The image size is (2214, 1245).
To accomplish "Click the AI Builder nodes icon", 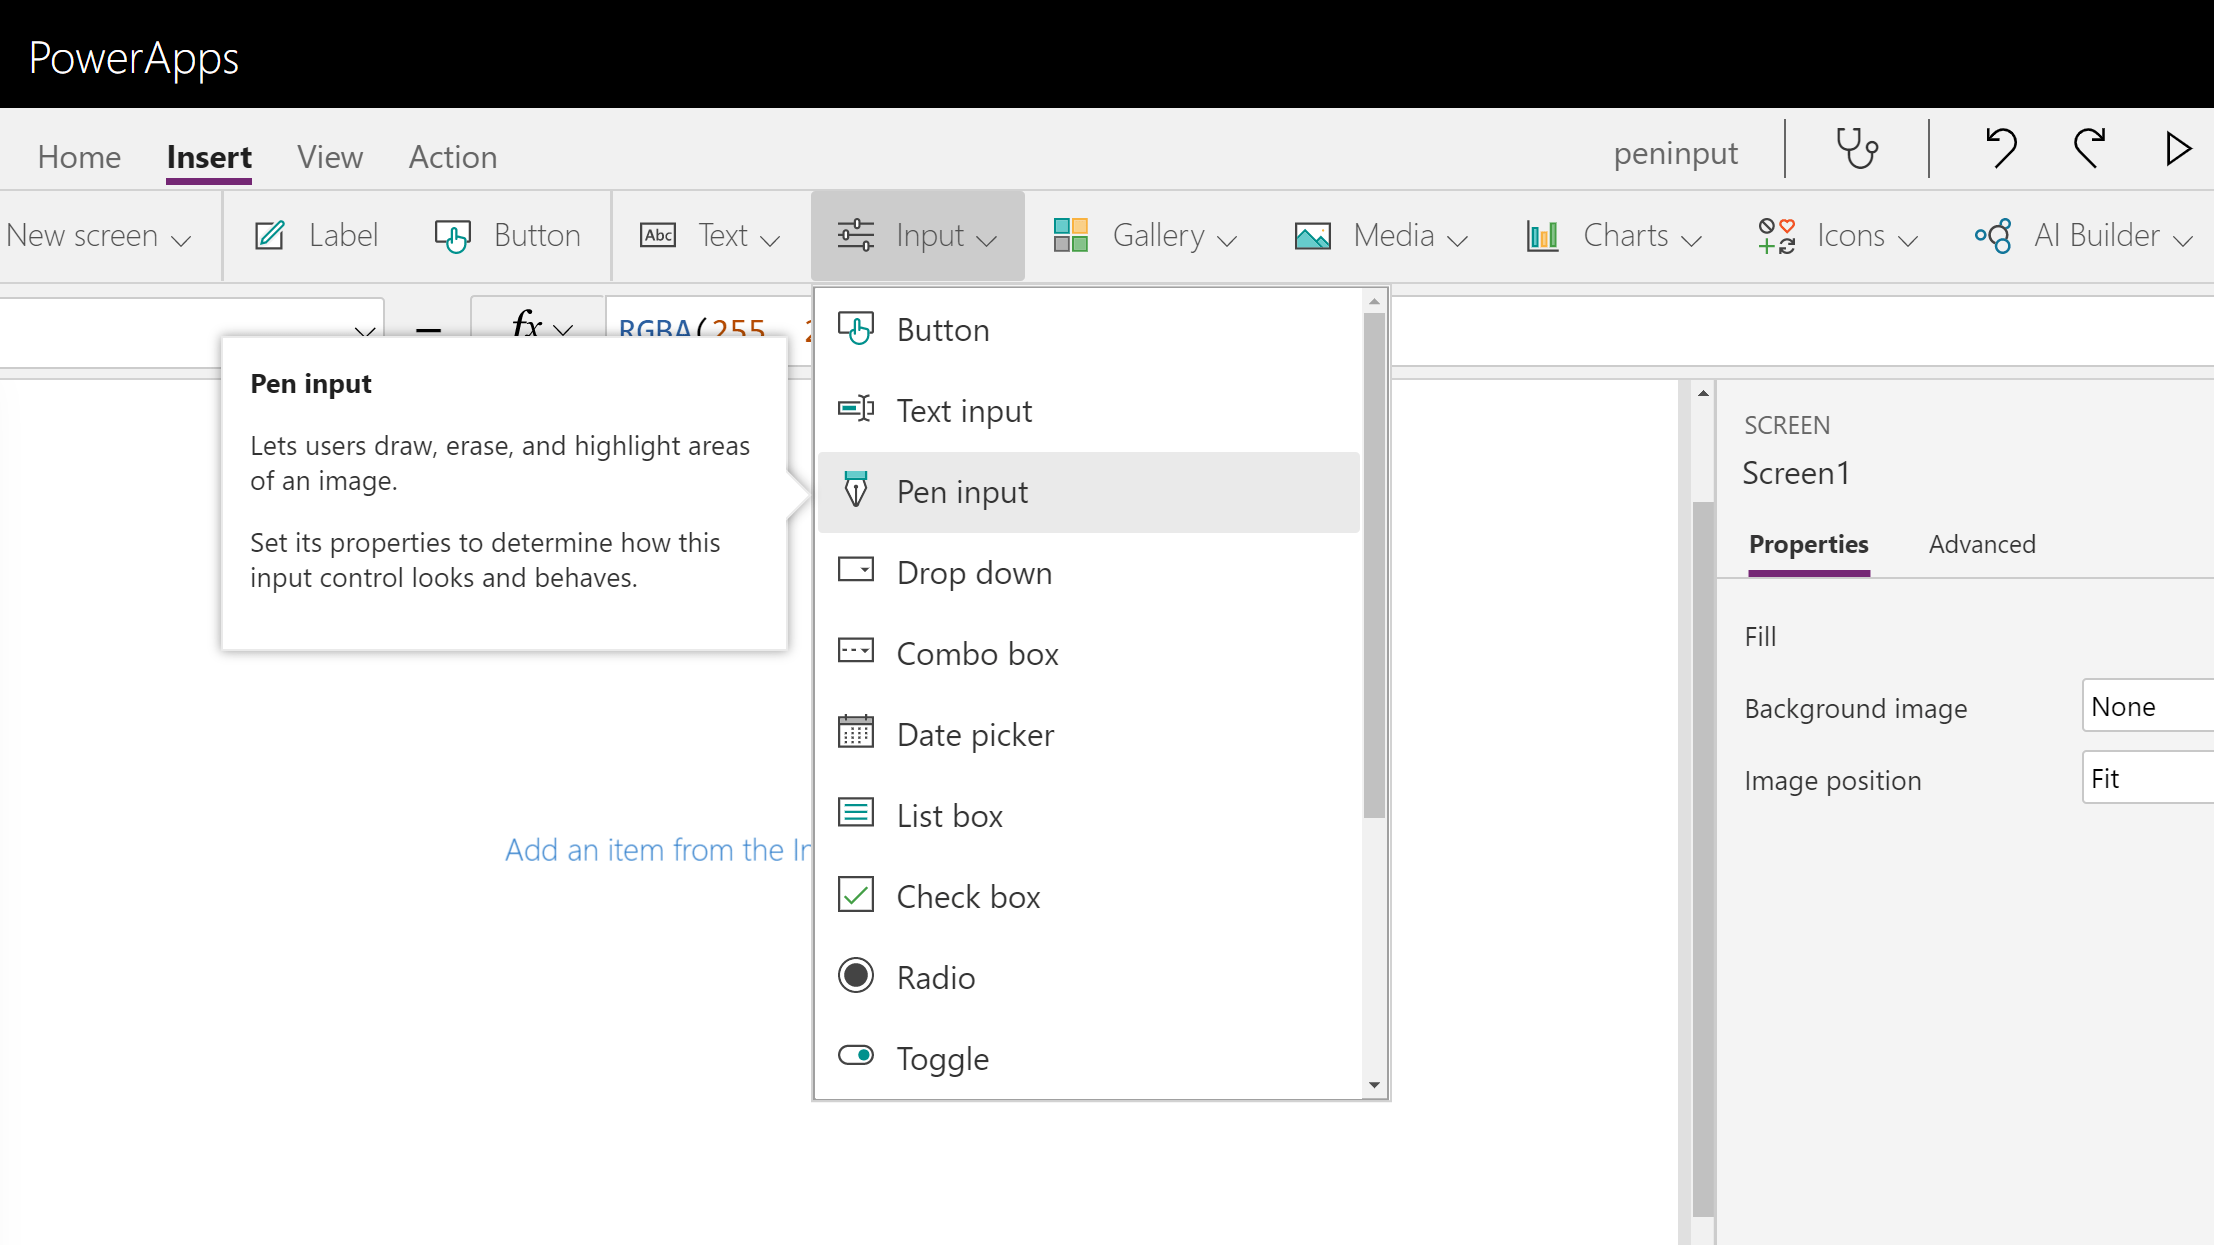I will [1992, 236].
